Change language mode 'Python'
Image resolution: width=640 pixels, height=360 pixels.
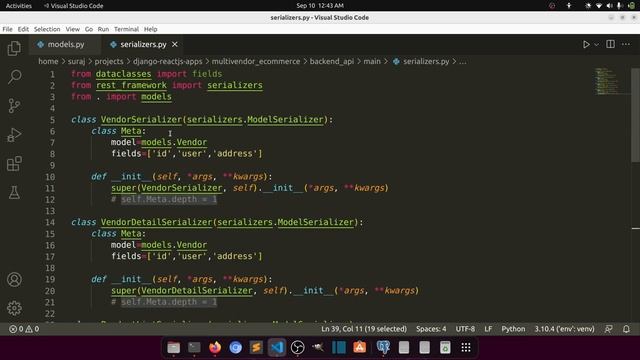click(513, 329)
